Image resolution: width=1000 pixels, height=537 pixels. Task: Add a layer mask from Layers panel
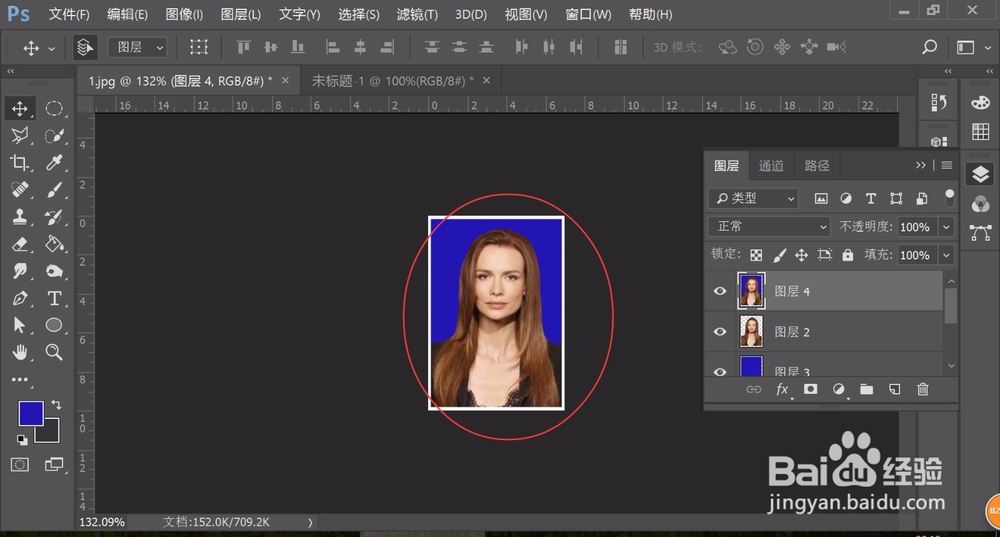coord(811,389)
